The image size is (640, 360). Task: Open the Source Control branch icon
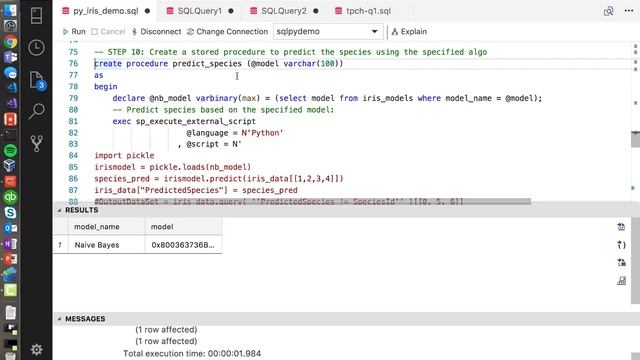tap(36, 143)
